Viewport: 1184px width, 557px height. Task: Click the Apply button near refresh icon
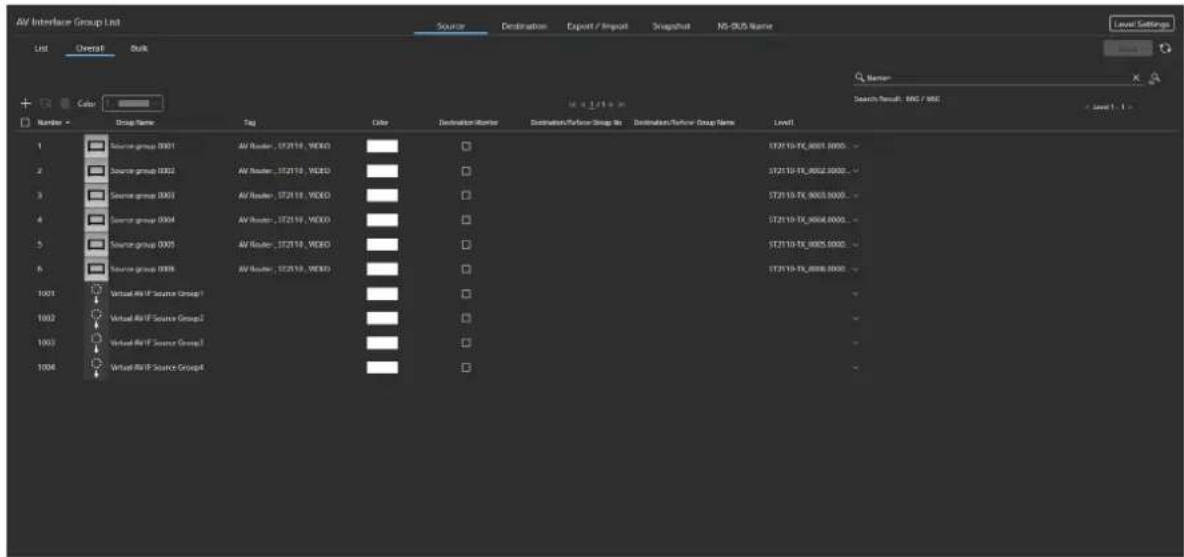(x=1127, y=48)
